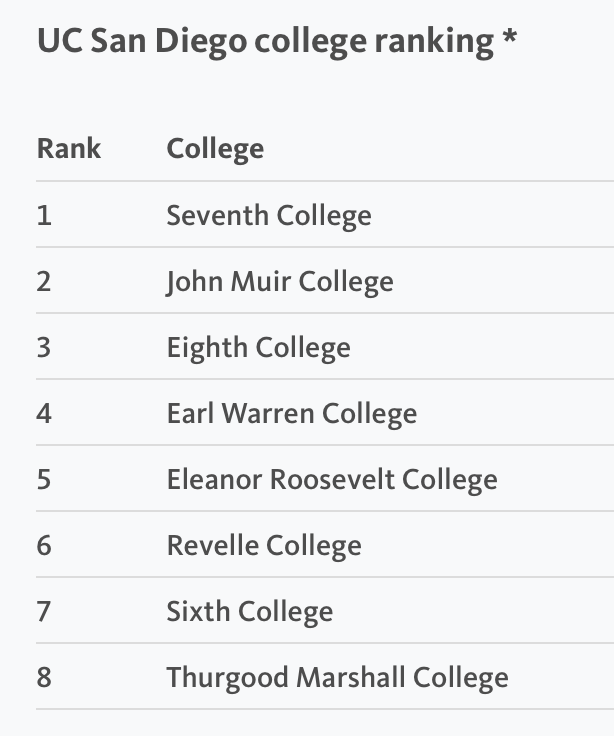Screen dimensions: 614x736
Task: Select Revelle College in the list
Action: tap(264, 546)
